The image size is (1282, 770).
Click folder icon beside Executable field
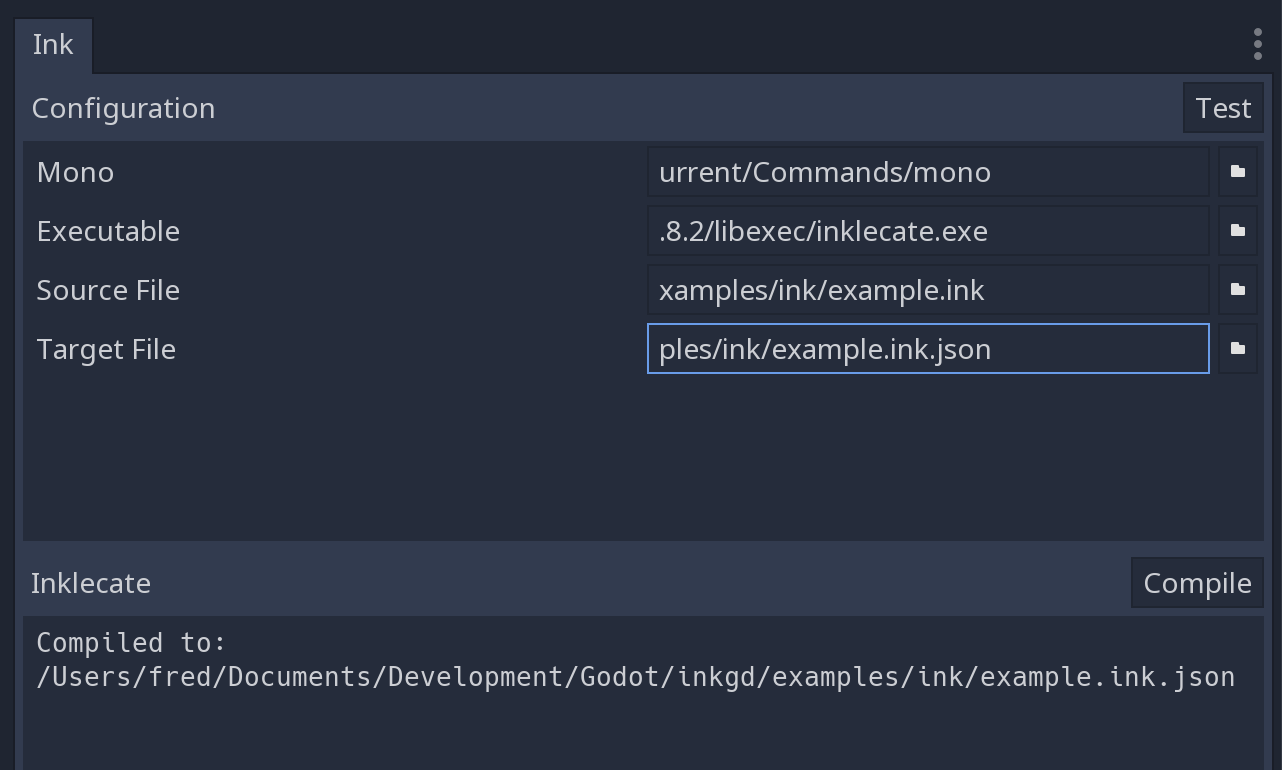[x=1237, y=231]
